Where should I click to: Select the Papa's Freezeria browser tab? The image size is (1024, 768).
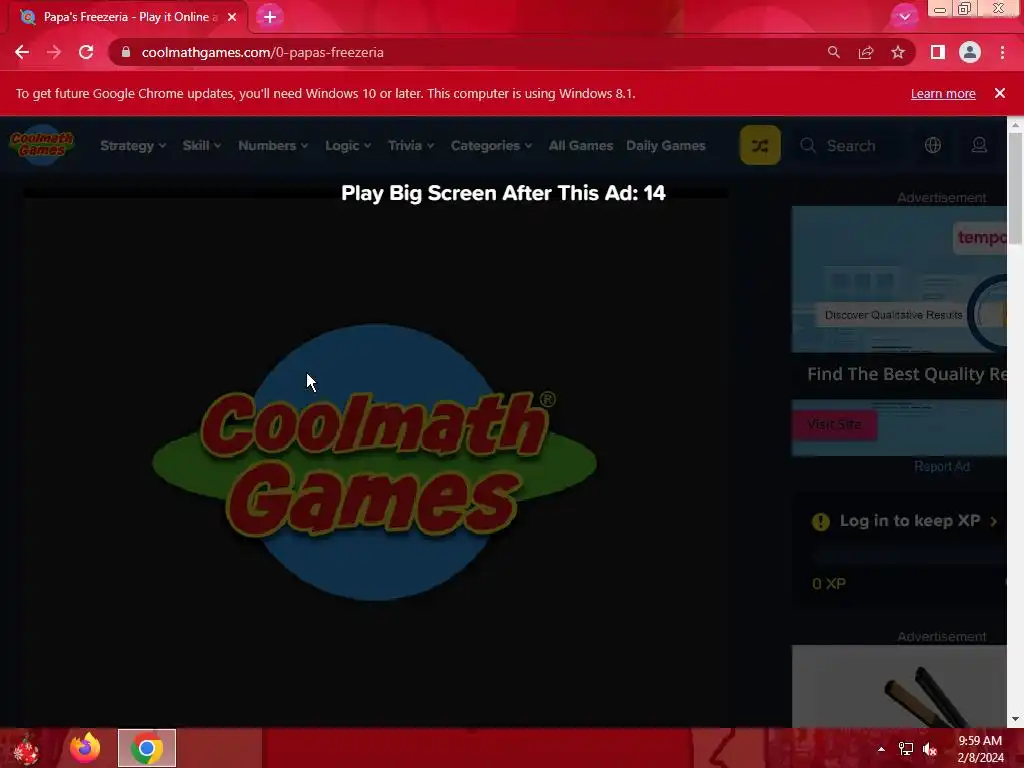click(127, 17)
